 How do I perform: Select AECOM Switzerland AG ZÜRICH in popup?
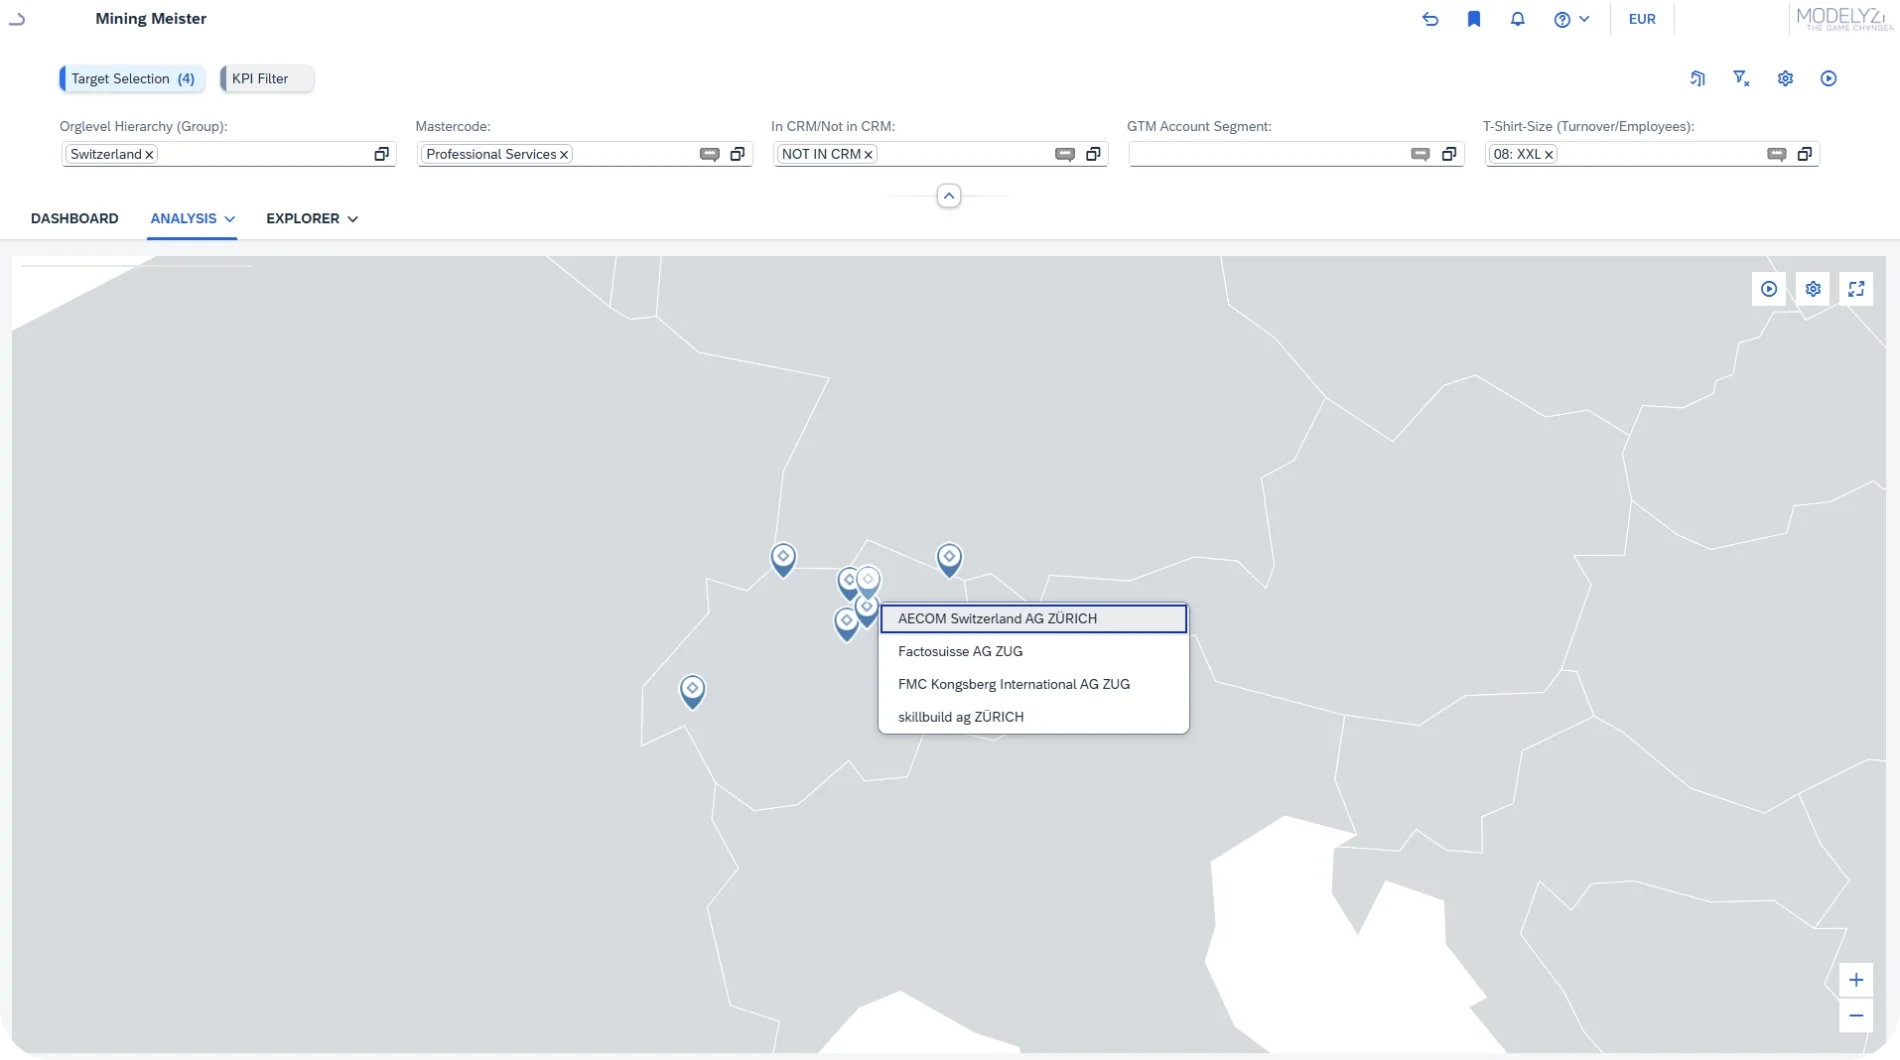click(1034, 619)
